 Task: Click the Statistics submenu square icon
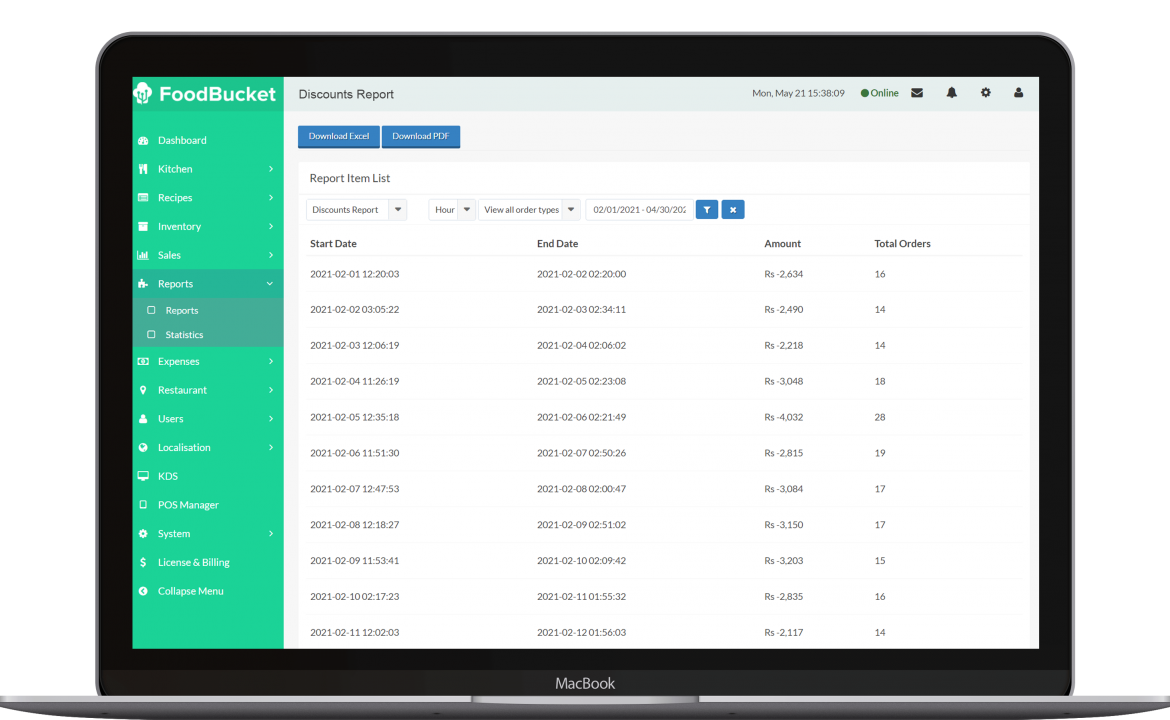click(x=151, y=335)
